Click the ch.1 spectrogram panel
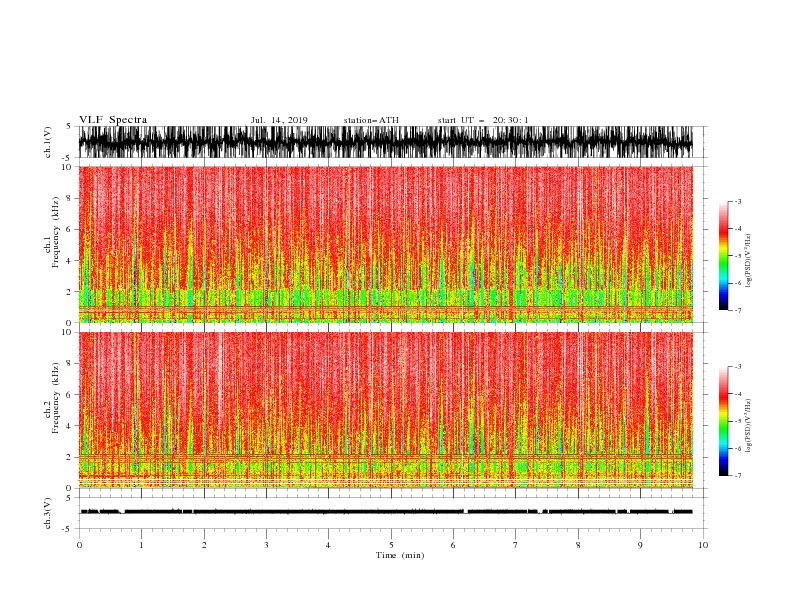 coord(385,244)
